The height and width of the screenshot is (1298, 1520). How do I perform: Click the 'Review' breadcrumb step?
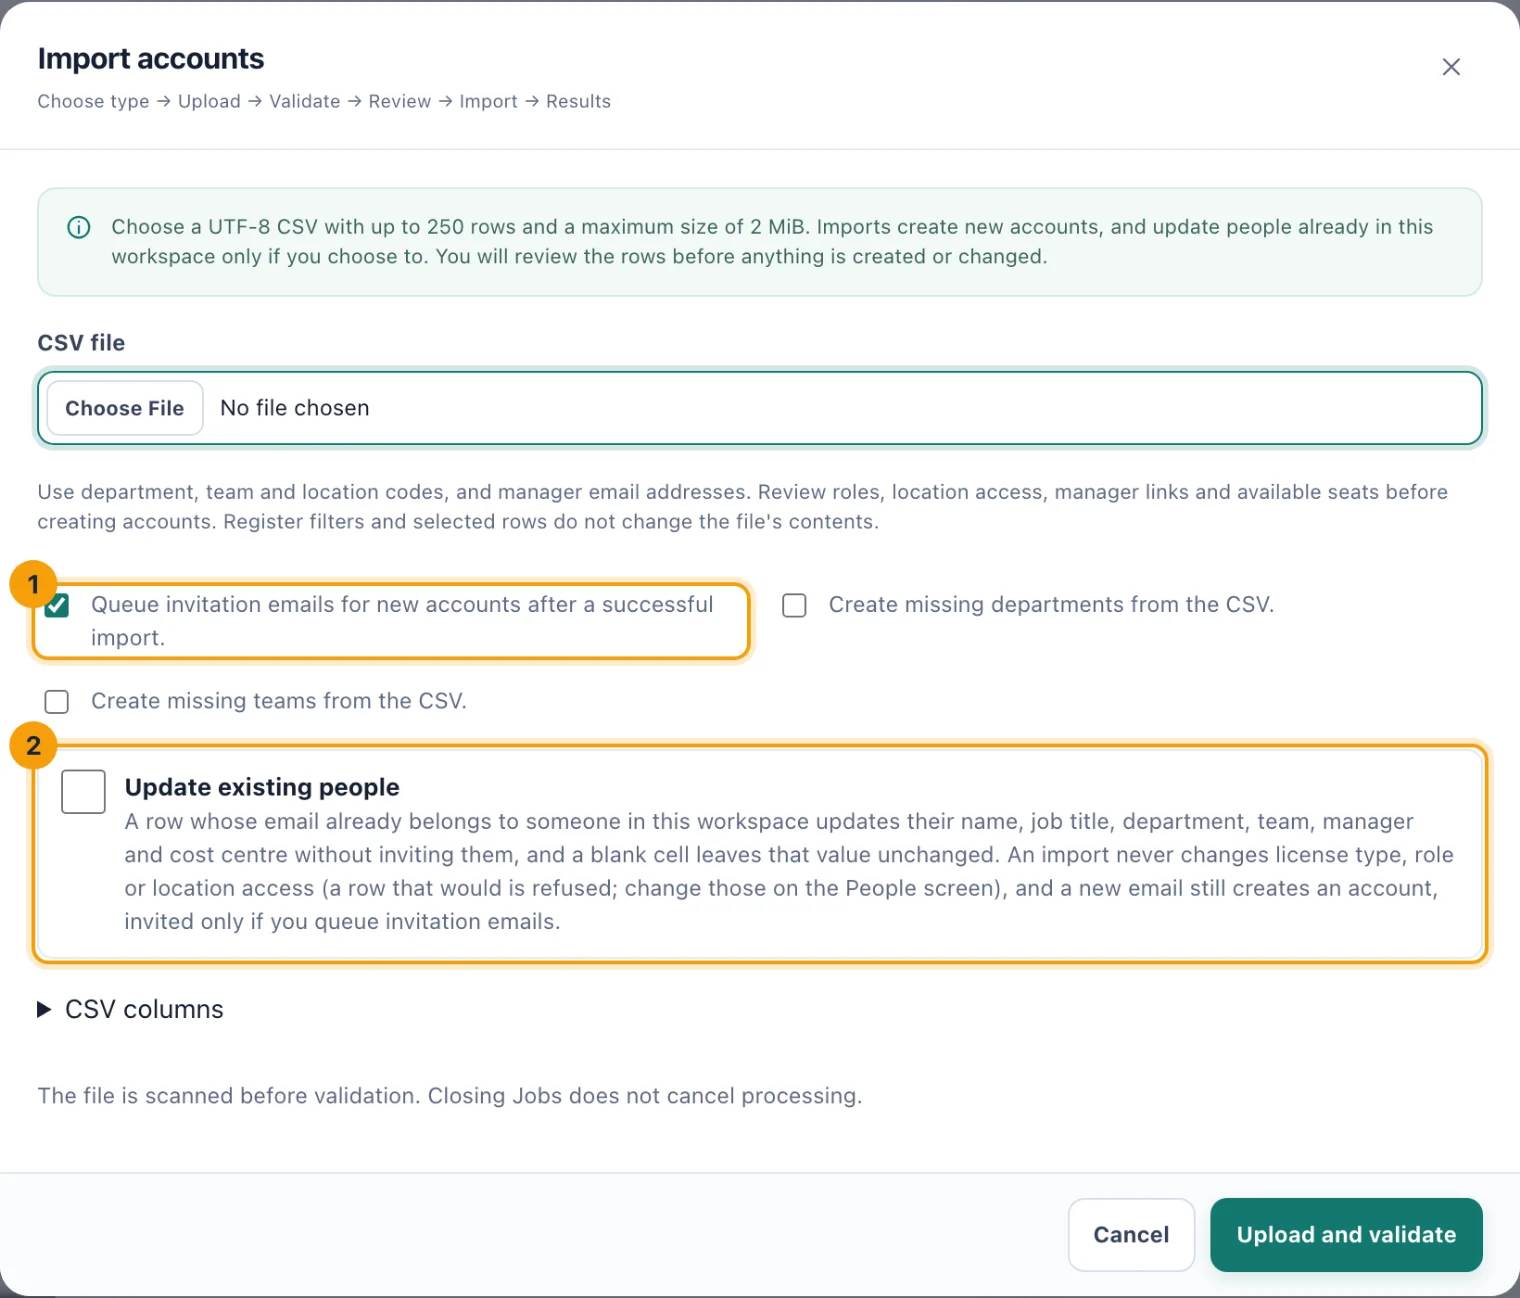point(400,101)
